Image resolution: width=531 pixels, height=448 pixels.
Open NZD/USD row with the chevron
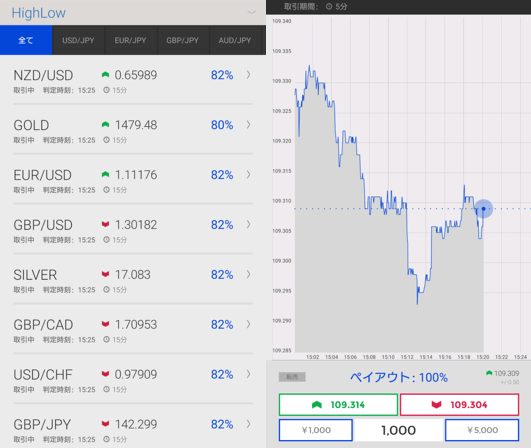[x=249, y=75]
